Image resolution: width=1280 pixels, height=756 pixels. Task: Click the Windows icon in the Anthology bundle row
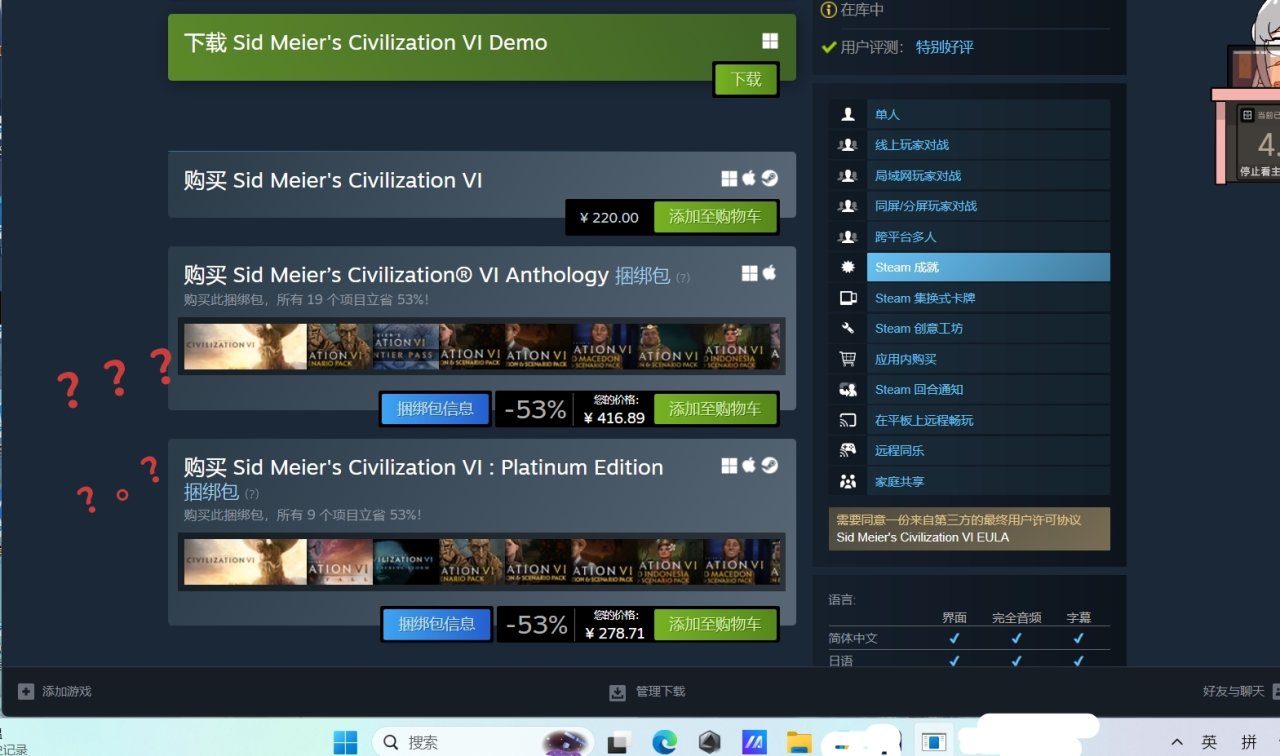coord(750,273)
